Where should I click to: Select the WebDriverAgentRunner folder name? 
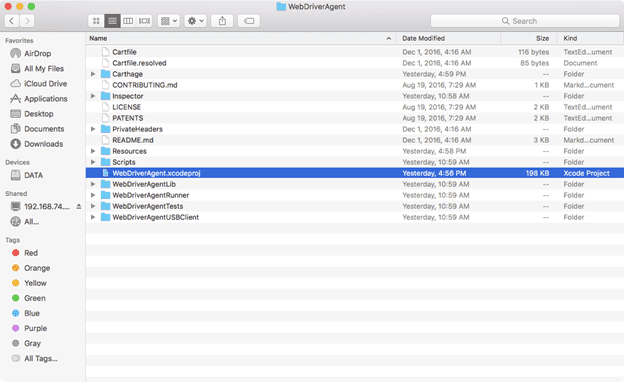pos(150,195)
